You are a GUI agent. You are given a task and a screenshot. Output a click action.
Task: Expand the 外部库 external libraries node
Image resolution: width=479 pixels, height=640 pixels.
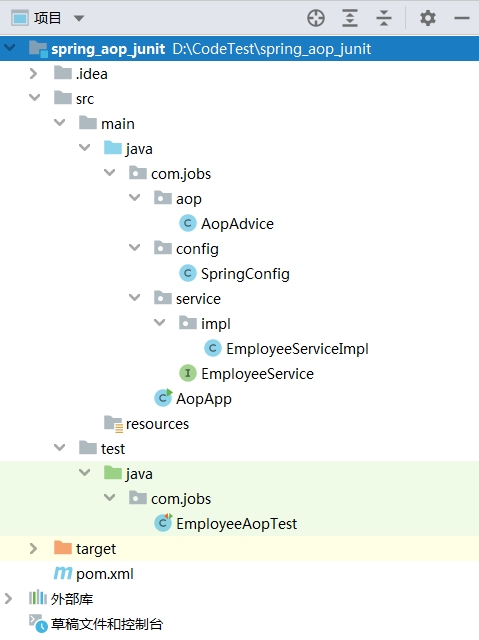8,598
